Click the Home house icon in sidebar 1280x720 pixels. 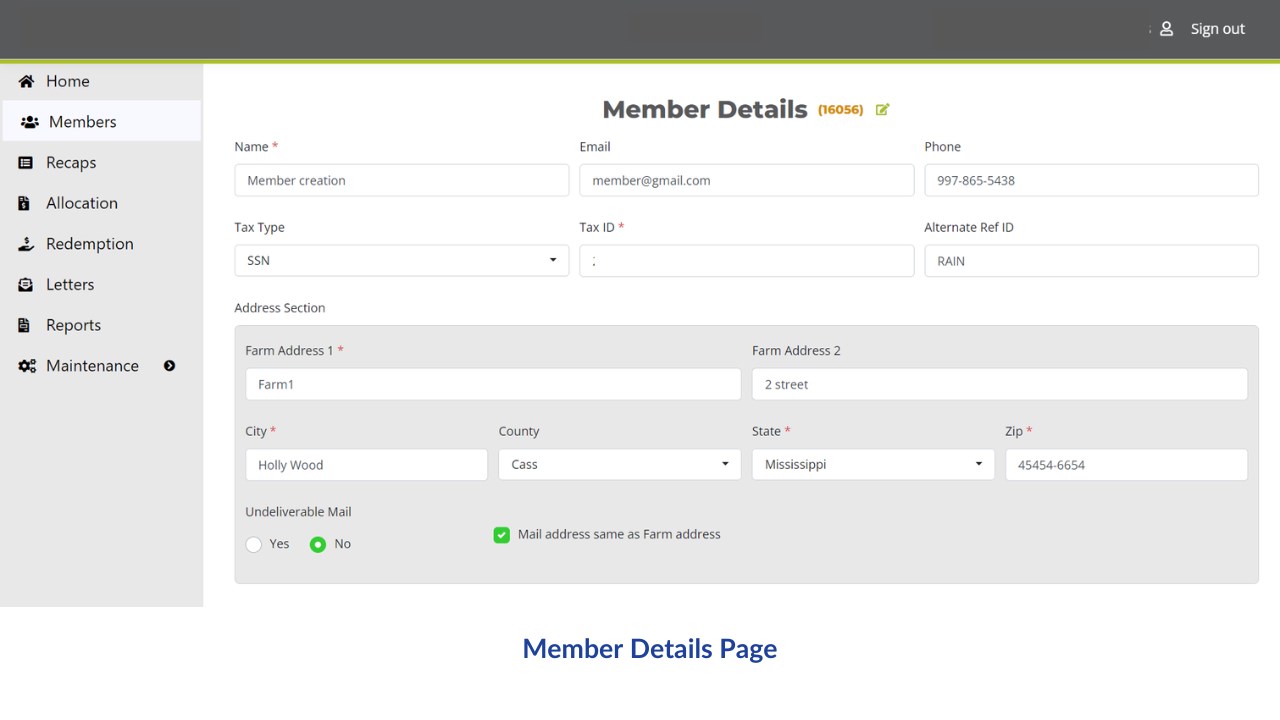click(26, 81)
